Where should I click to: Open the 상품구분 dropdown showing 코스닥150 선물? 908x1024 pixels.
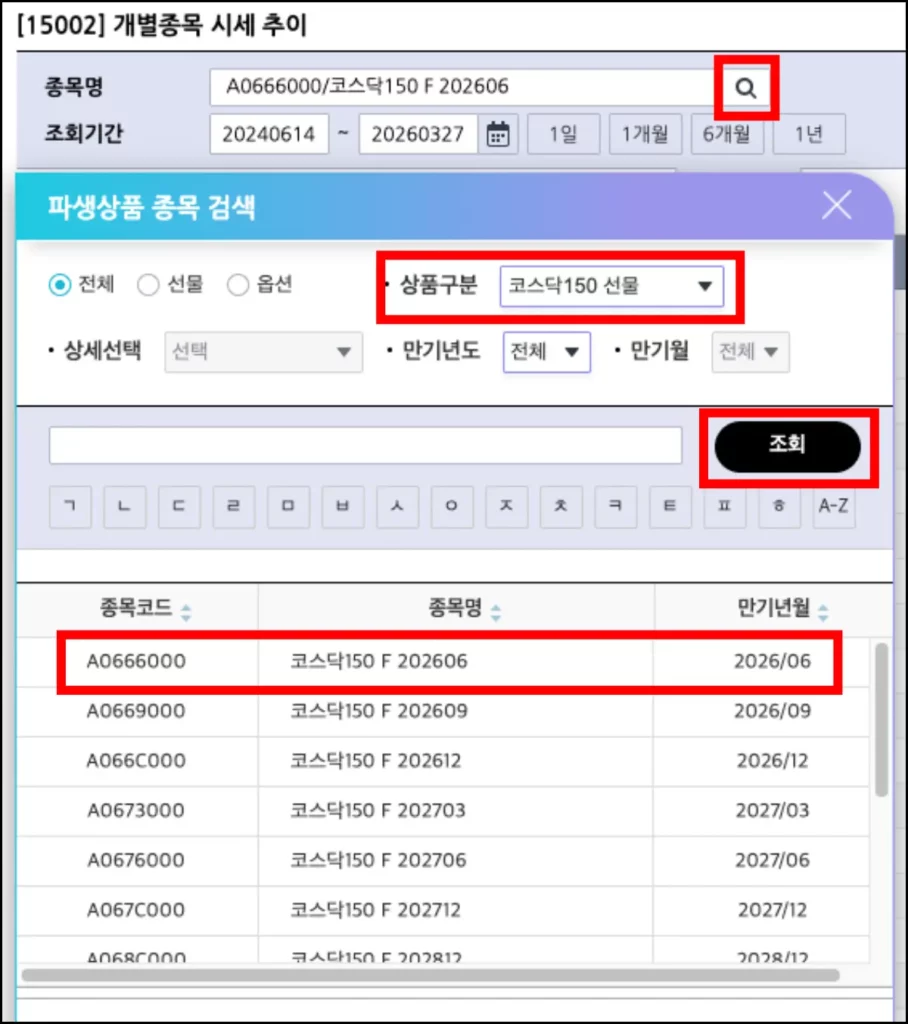pos(612,286)
